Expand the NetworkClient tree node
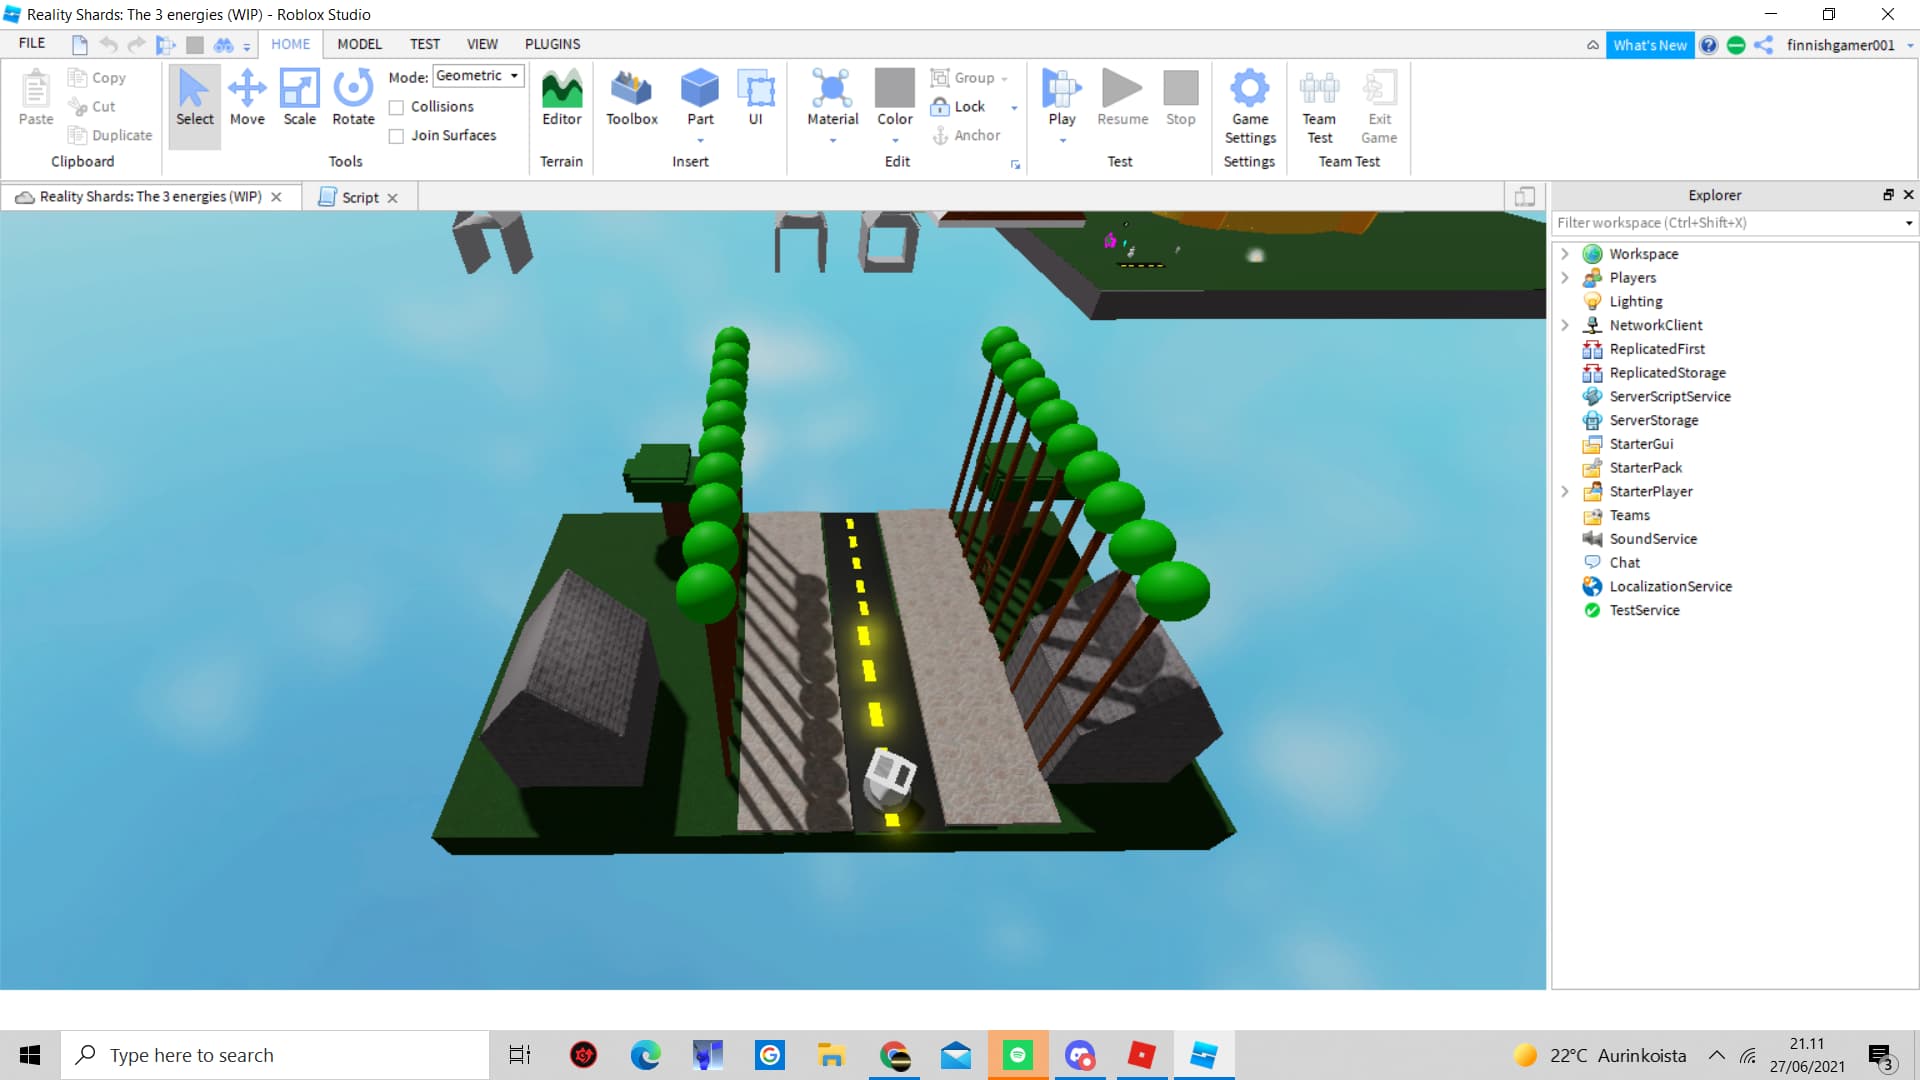Viewport: 1920px width, 1080px height. (x=1565, y=325)
